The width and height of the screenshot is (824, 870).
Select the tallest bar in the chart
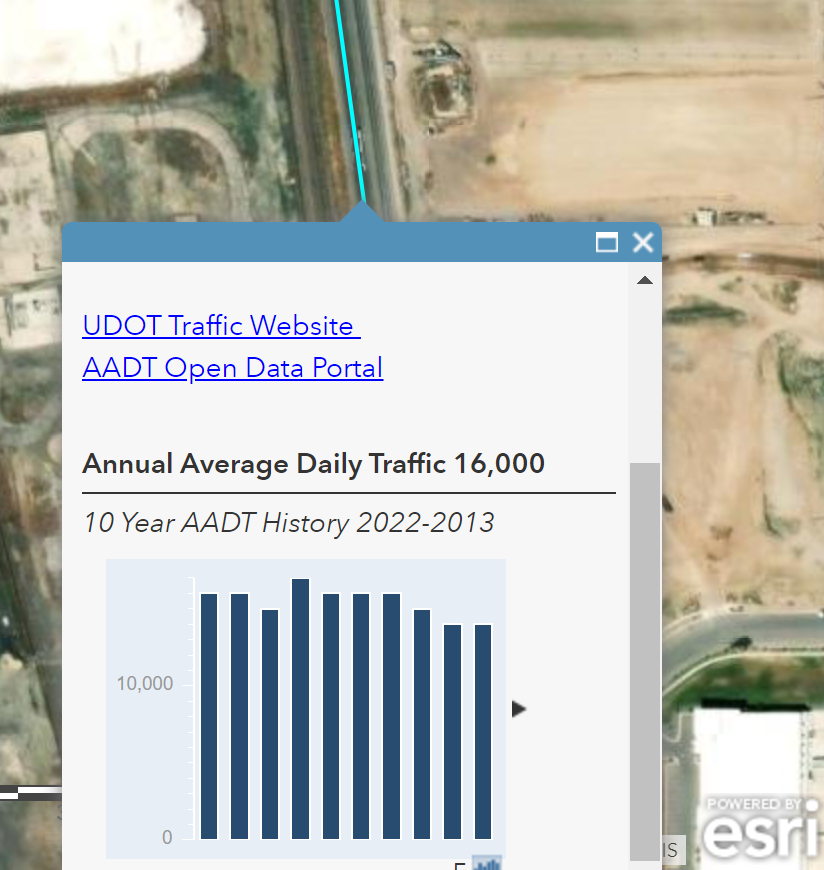click(300, 708)
